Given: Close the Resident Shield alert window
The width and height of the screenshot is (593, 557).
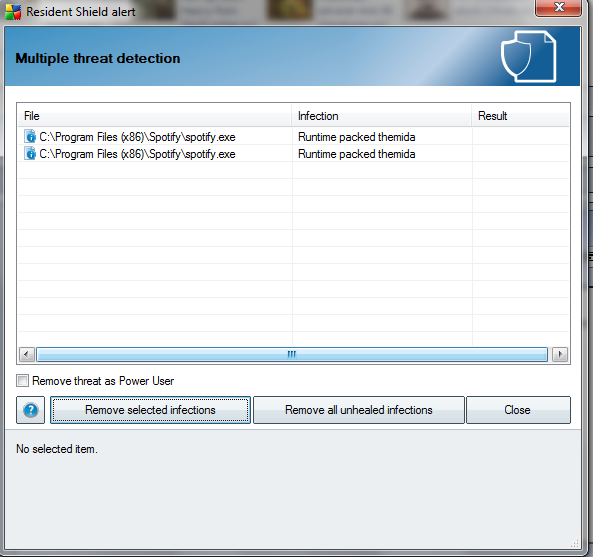Looking at the screenshot, I should point(558,8).
